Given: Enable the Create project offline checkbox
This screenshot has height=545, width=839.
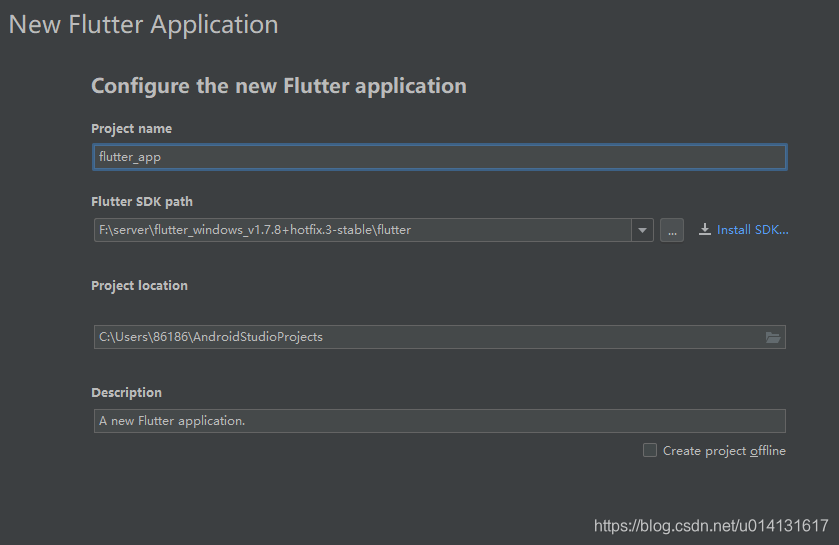Looking at the screenshot, I should pyautogui.click(x=650, y=450).
